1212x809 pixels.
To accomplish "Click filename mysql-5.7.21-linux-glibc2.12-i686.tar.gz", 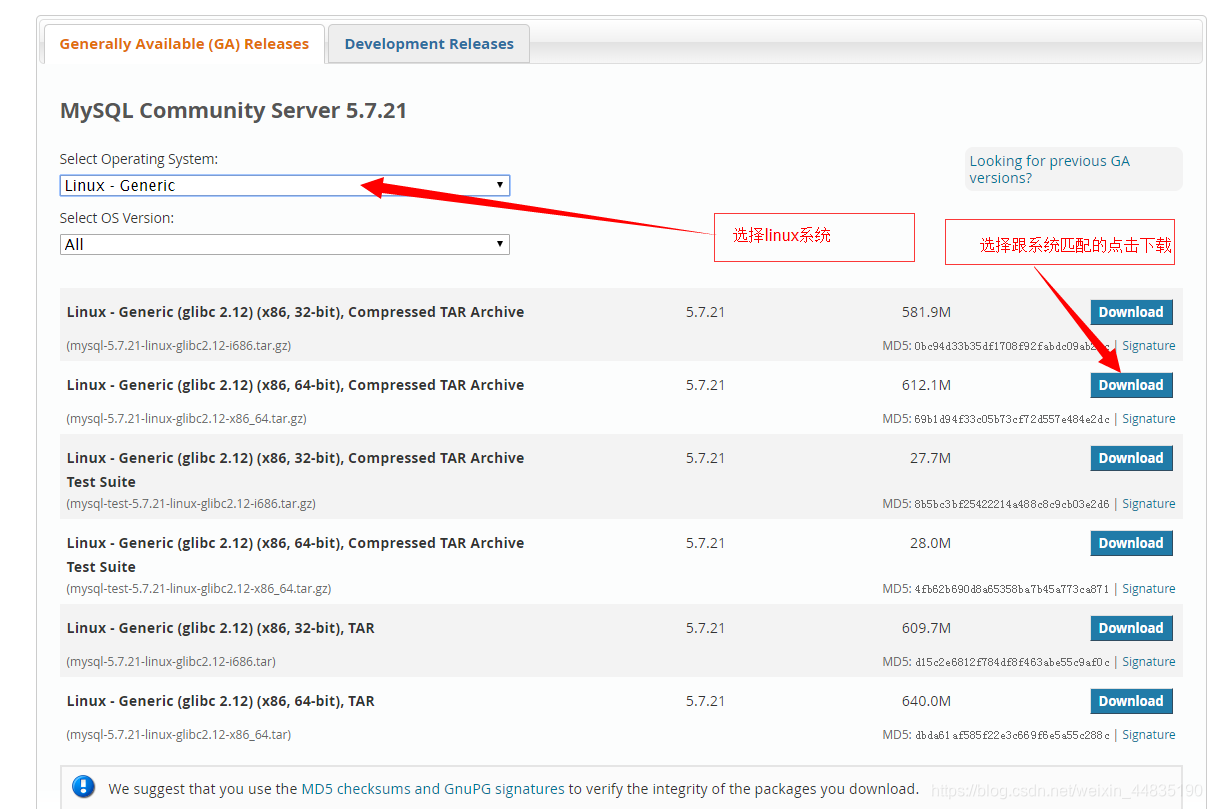I will point(179,346).
